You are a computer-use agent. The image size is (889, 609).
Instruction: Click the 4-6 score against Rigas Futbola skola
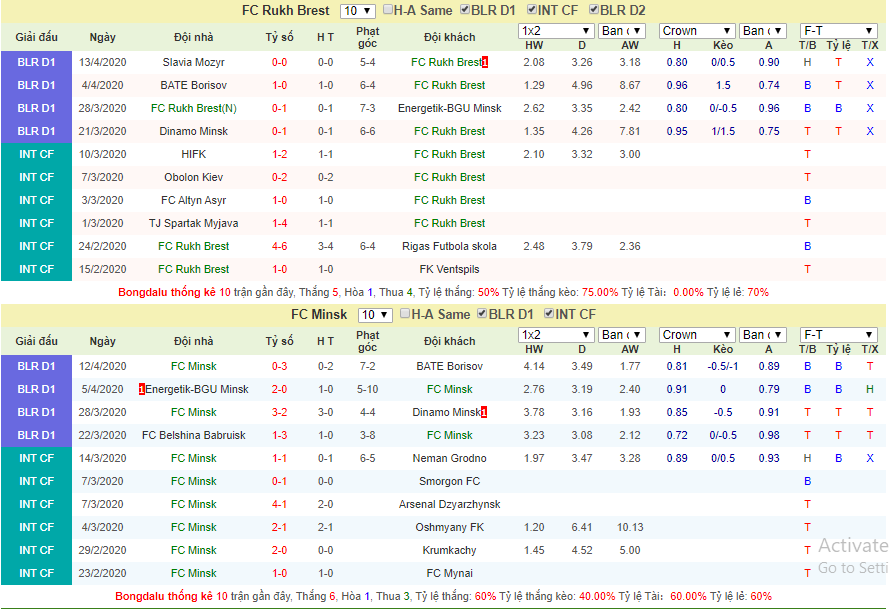280,246
